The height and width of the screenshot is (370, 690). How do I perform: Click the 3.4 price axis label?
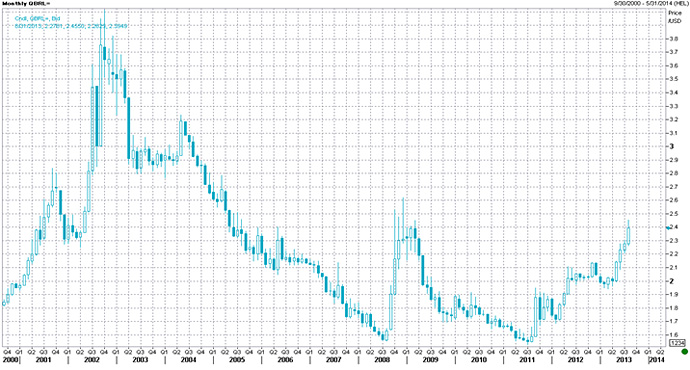(x=673, y=92)
